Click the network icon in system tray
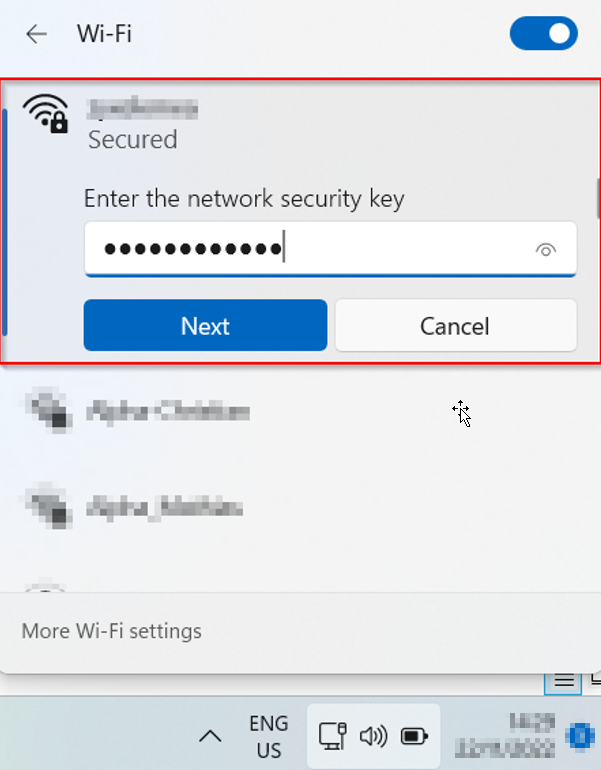Viewport: 601px width, 770px height. tap(332, 737)
